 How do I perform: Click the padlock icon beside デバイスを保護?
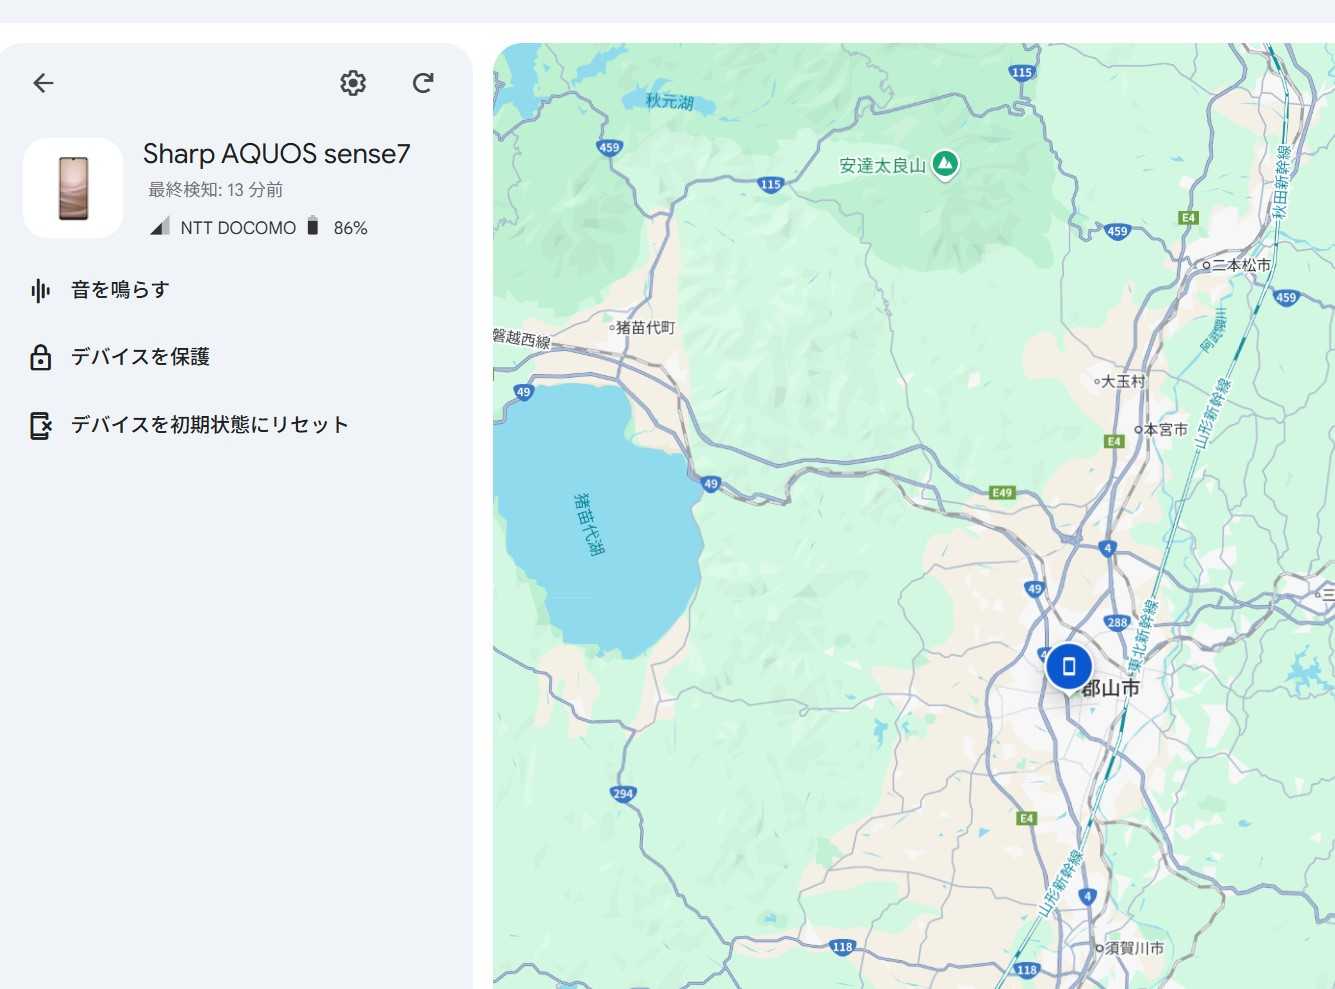[x=40, y=357]
